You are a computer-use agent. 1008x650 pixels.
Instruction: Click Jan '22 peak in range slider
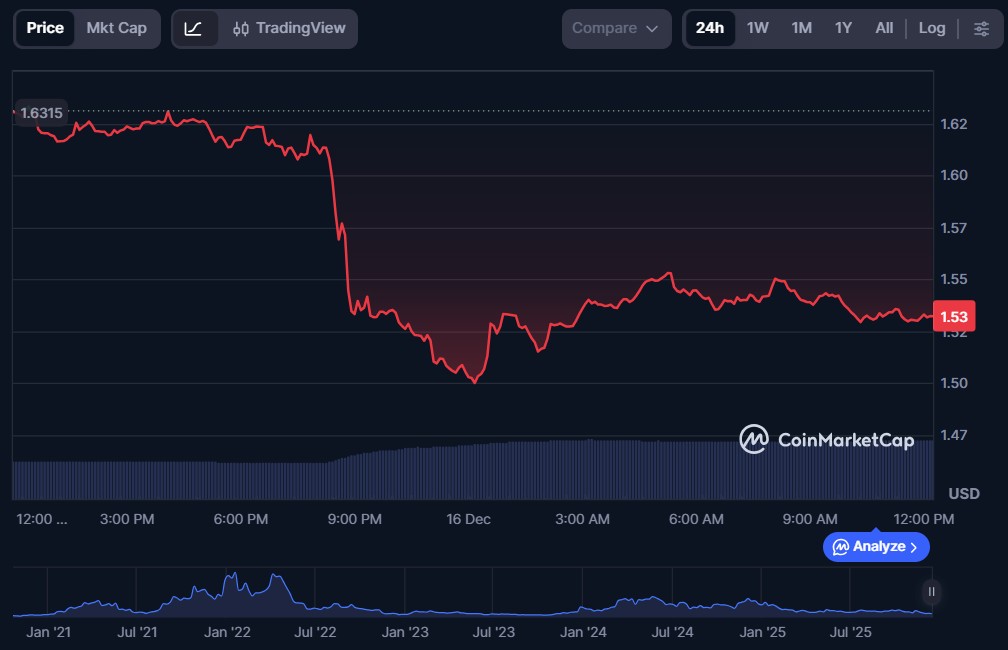pyautogui.click(x=233, y=583)
